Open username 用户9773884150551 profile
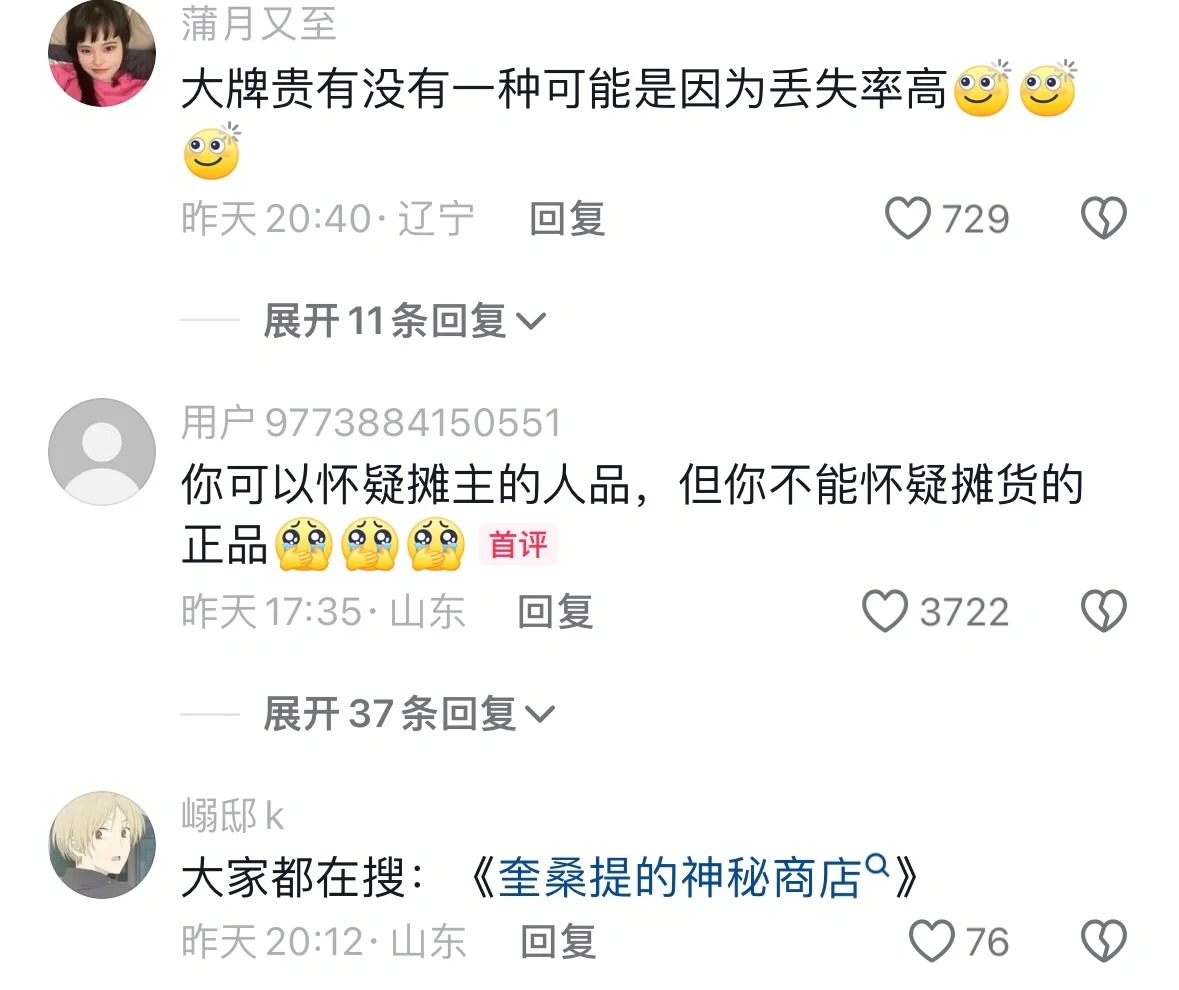The height and width of the screenshot is (990, 1179). [371, 422]
